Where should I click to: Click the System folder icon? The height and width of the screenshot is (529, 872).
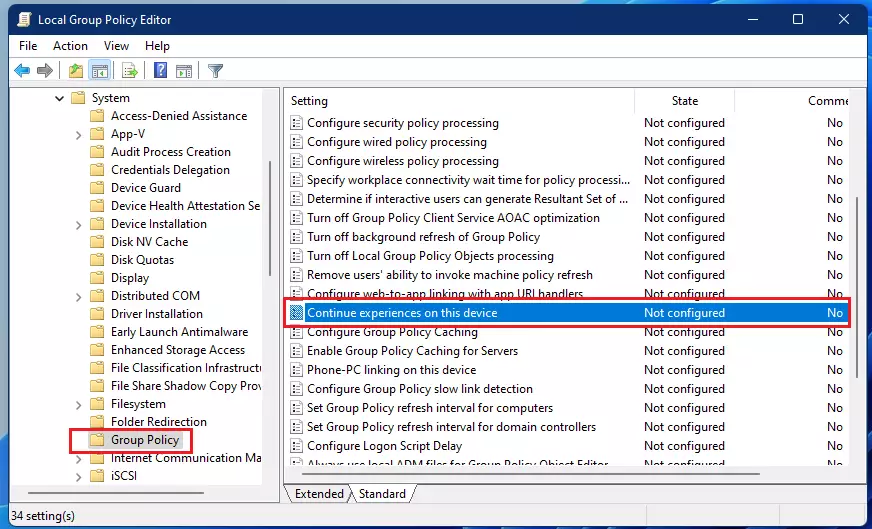[x=78, y=98]
